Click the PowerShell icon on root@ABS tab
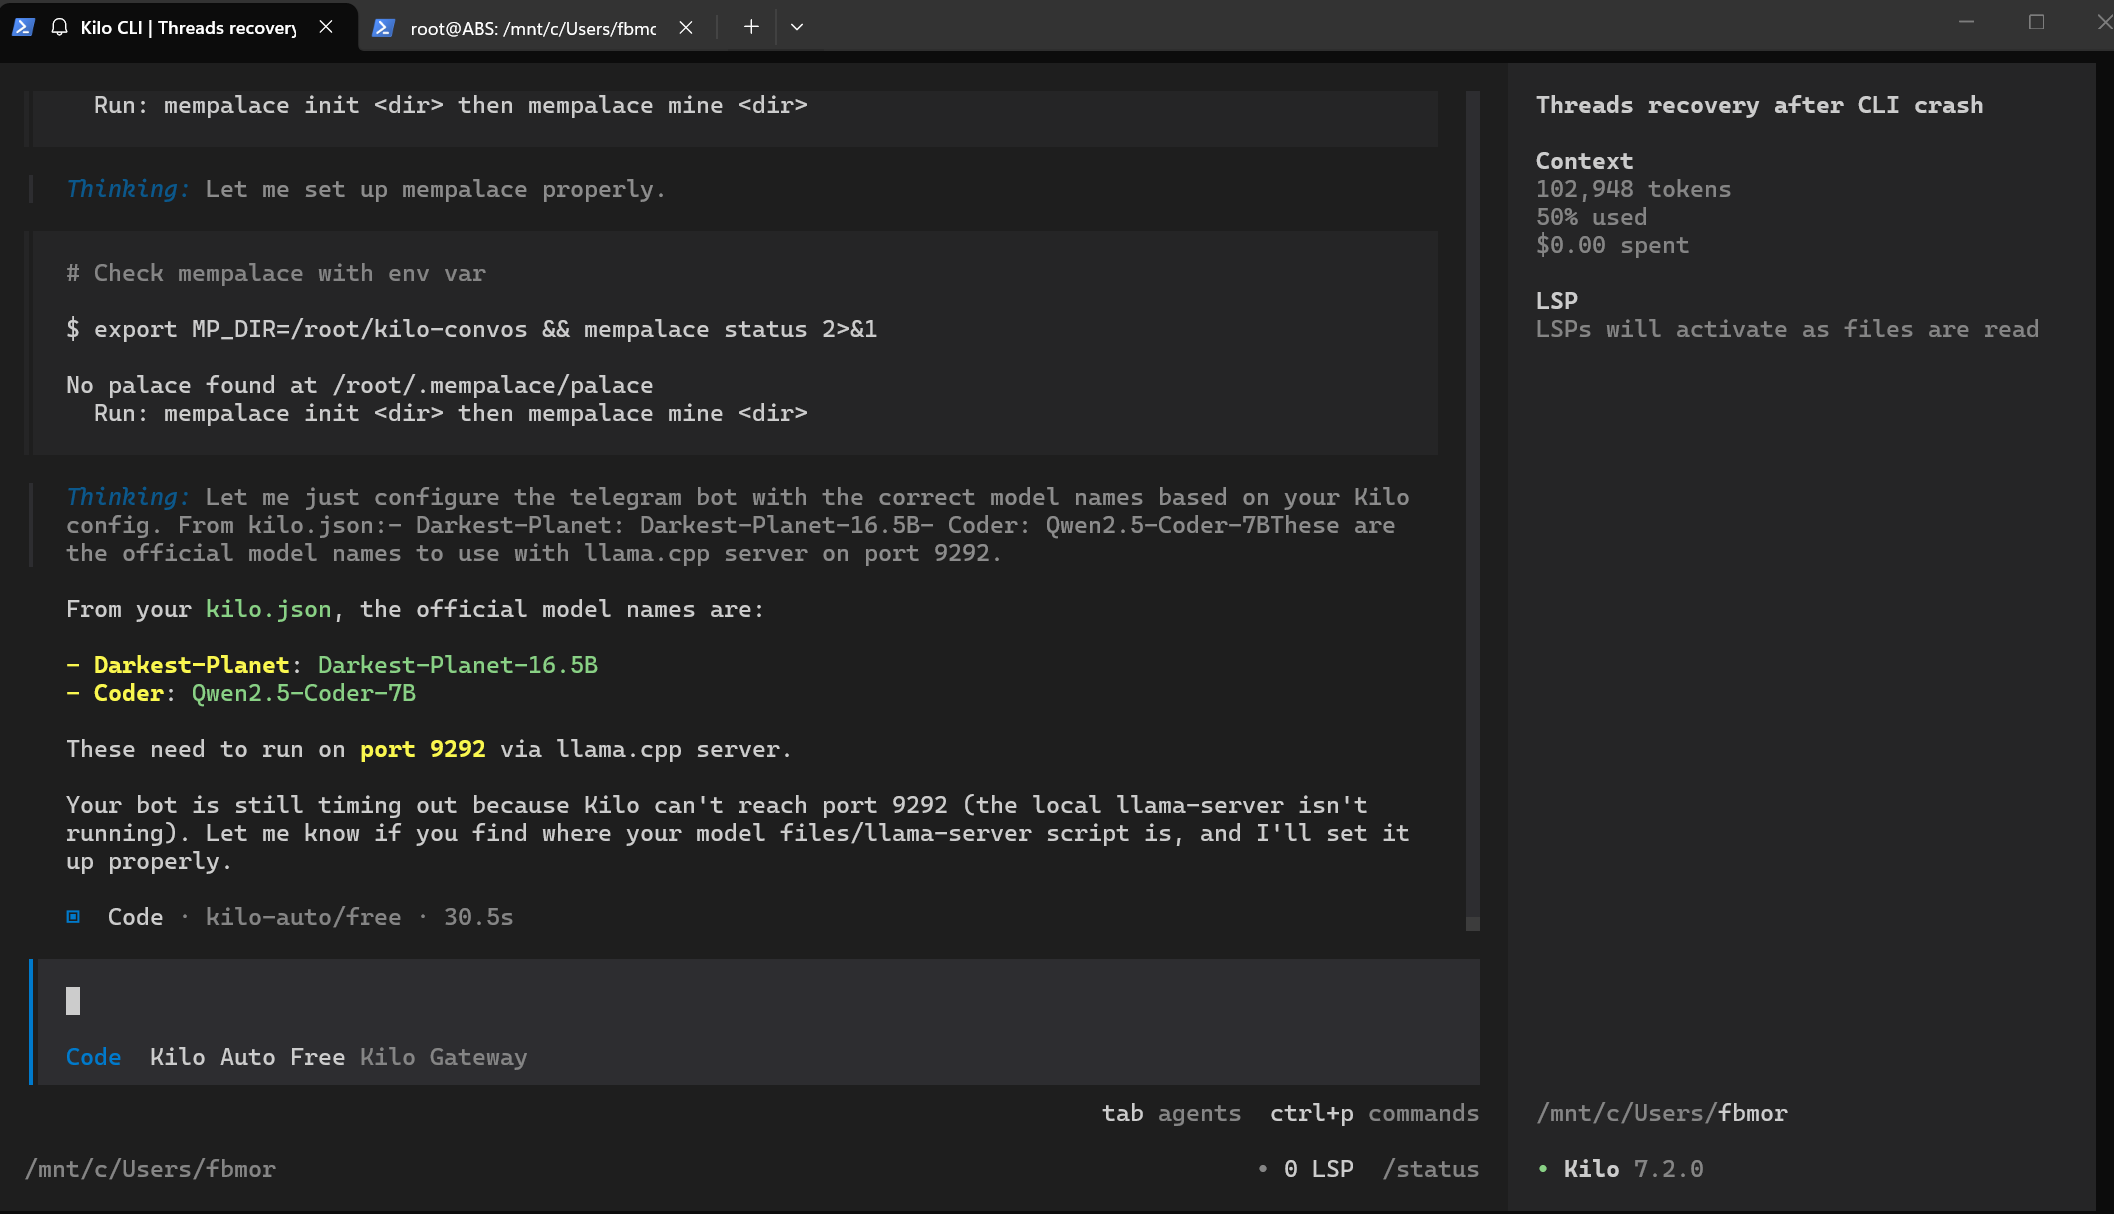The height and width of the screenshot is (1214, 2114). (x=382, y=27)
